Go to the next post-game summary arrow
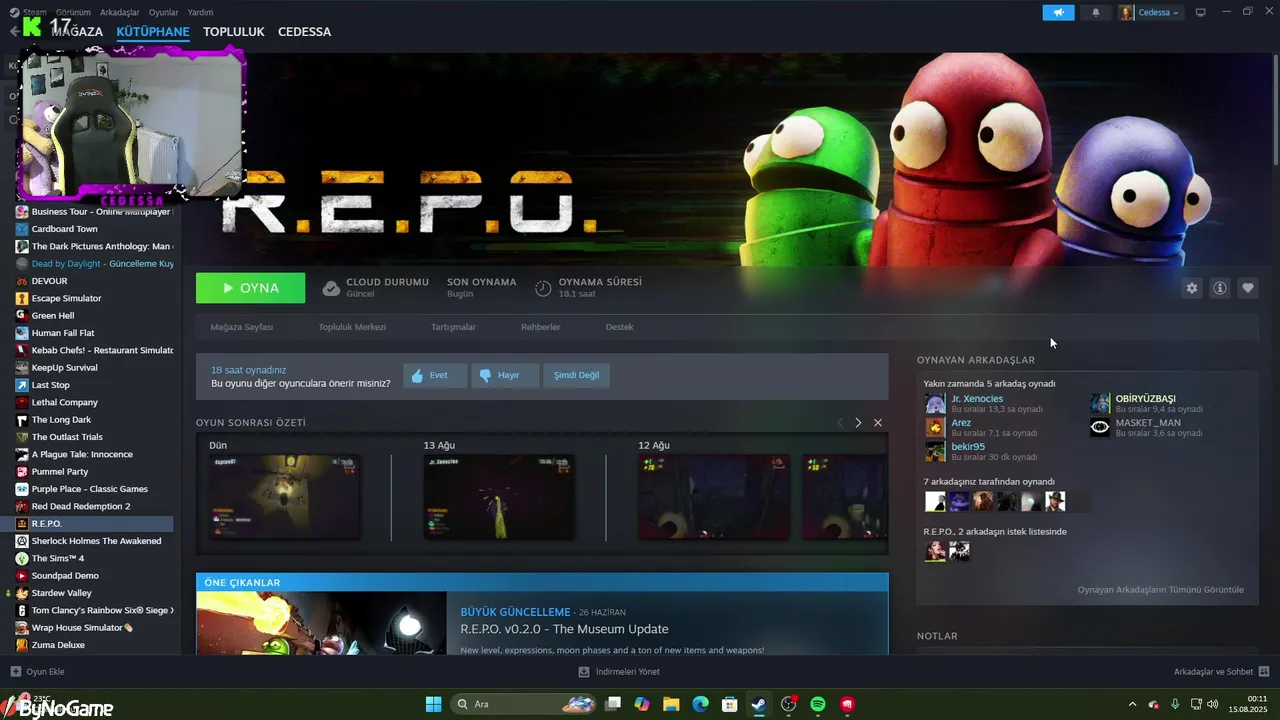Image resolution: width=1280 pixels, height=720 pixels. [x=858, y=423]
